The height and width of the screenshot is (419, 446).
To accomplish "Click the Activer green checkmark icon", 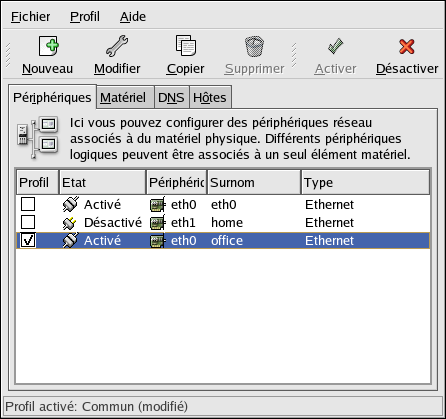I will [x=335, y=46].
